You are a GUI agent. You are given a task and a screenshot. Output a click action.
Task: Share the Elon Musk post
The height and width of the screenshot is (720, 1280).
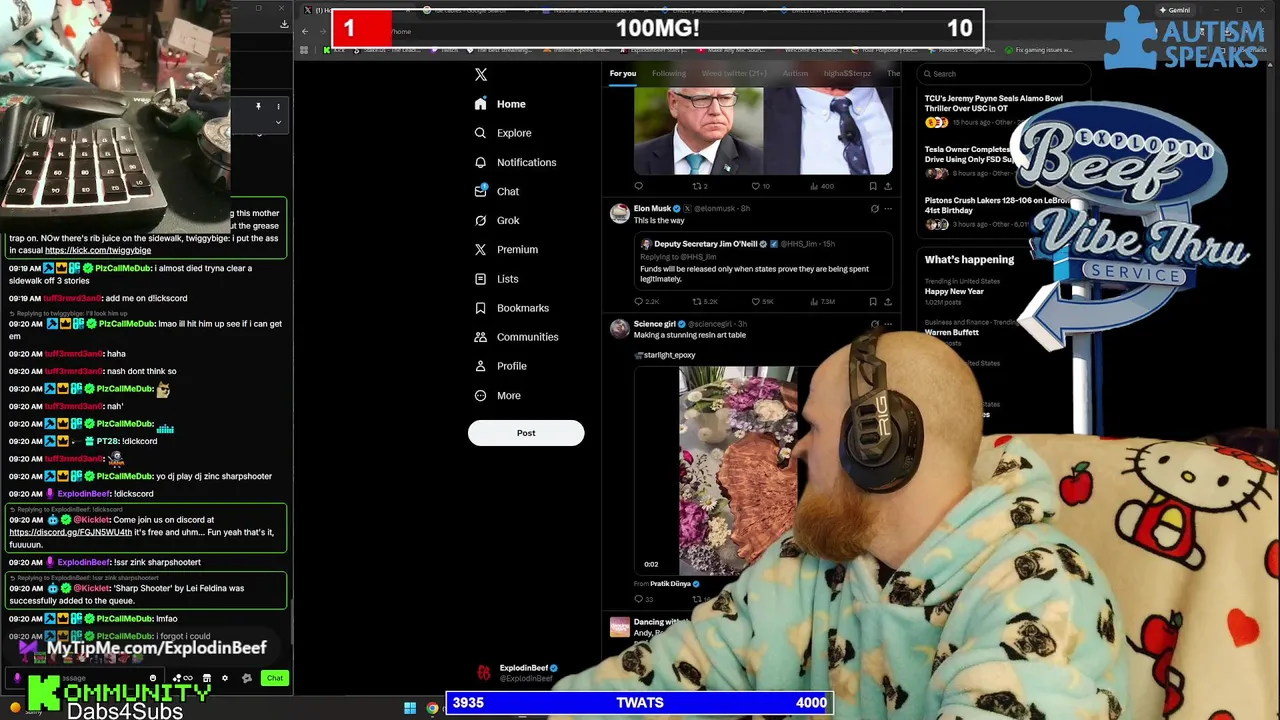coord(888,301)
